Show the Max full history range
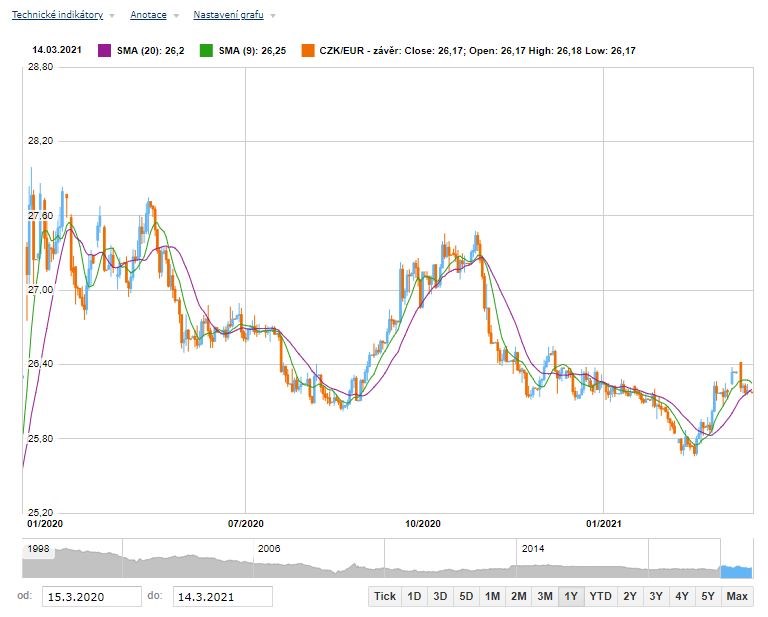This screenshot has height=617, width=768. point(737,596)
